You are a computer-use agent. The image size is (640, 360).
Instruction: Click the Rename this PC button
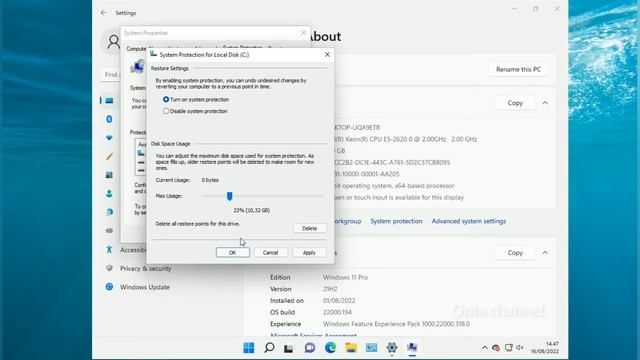(x=518, y=69)
